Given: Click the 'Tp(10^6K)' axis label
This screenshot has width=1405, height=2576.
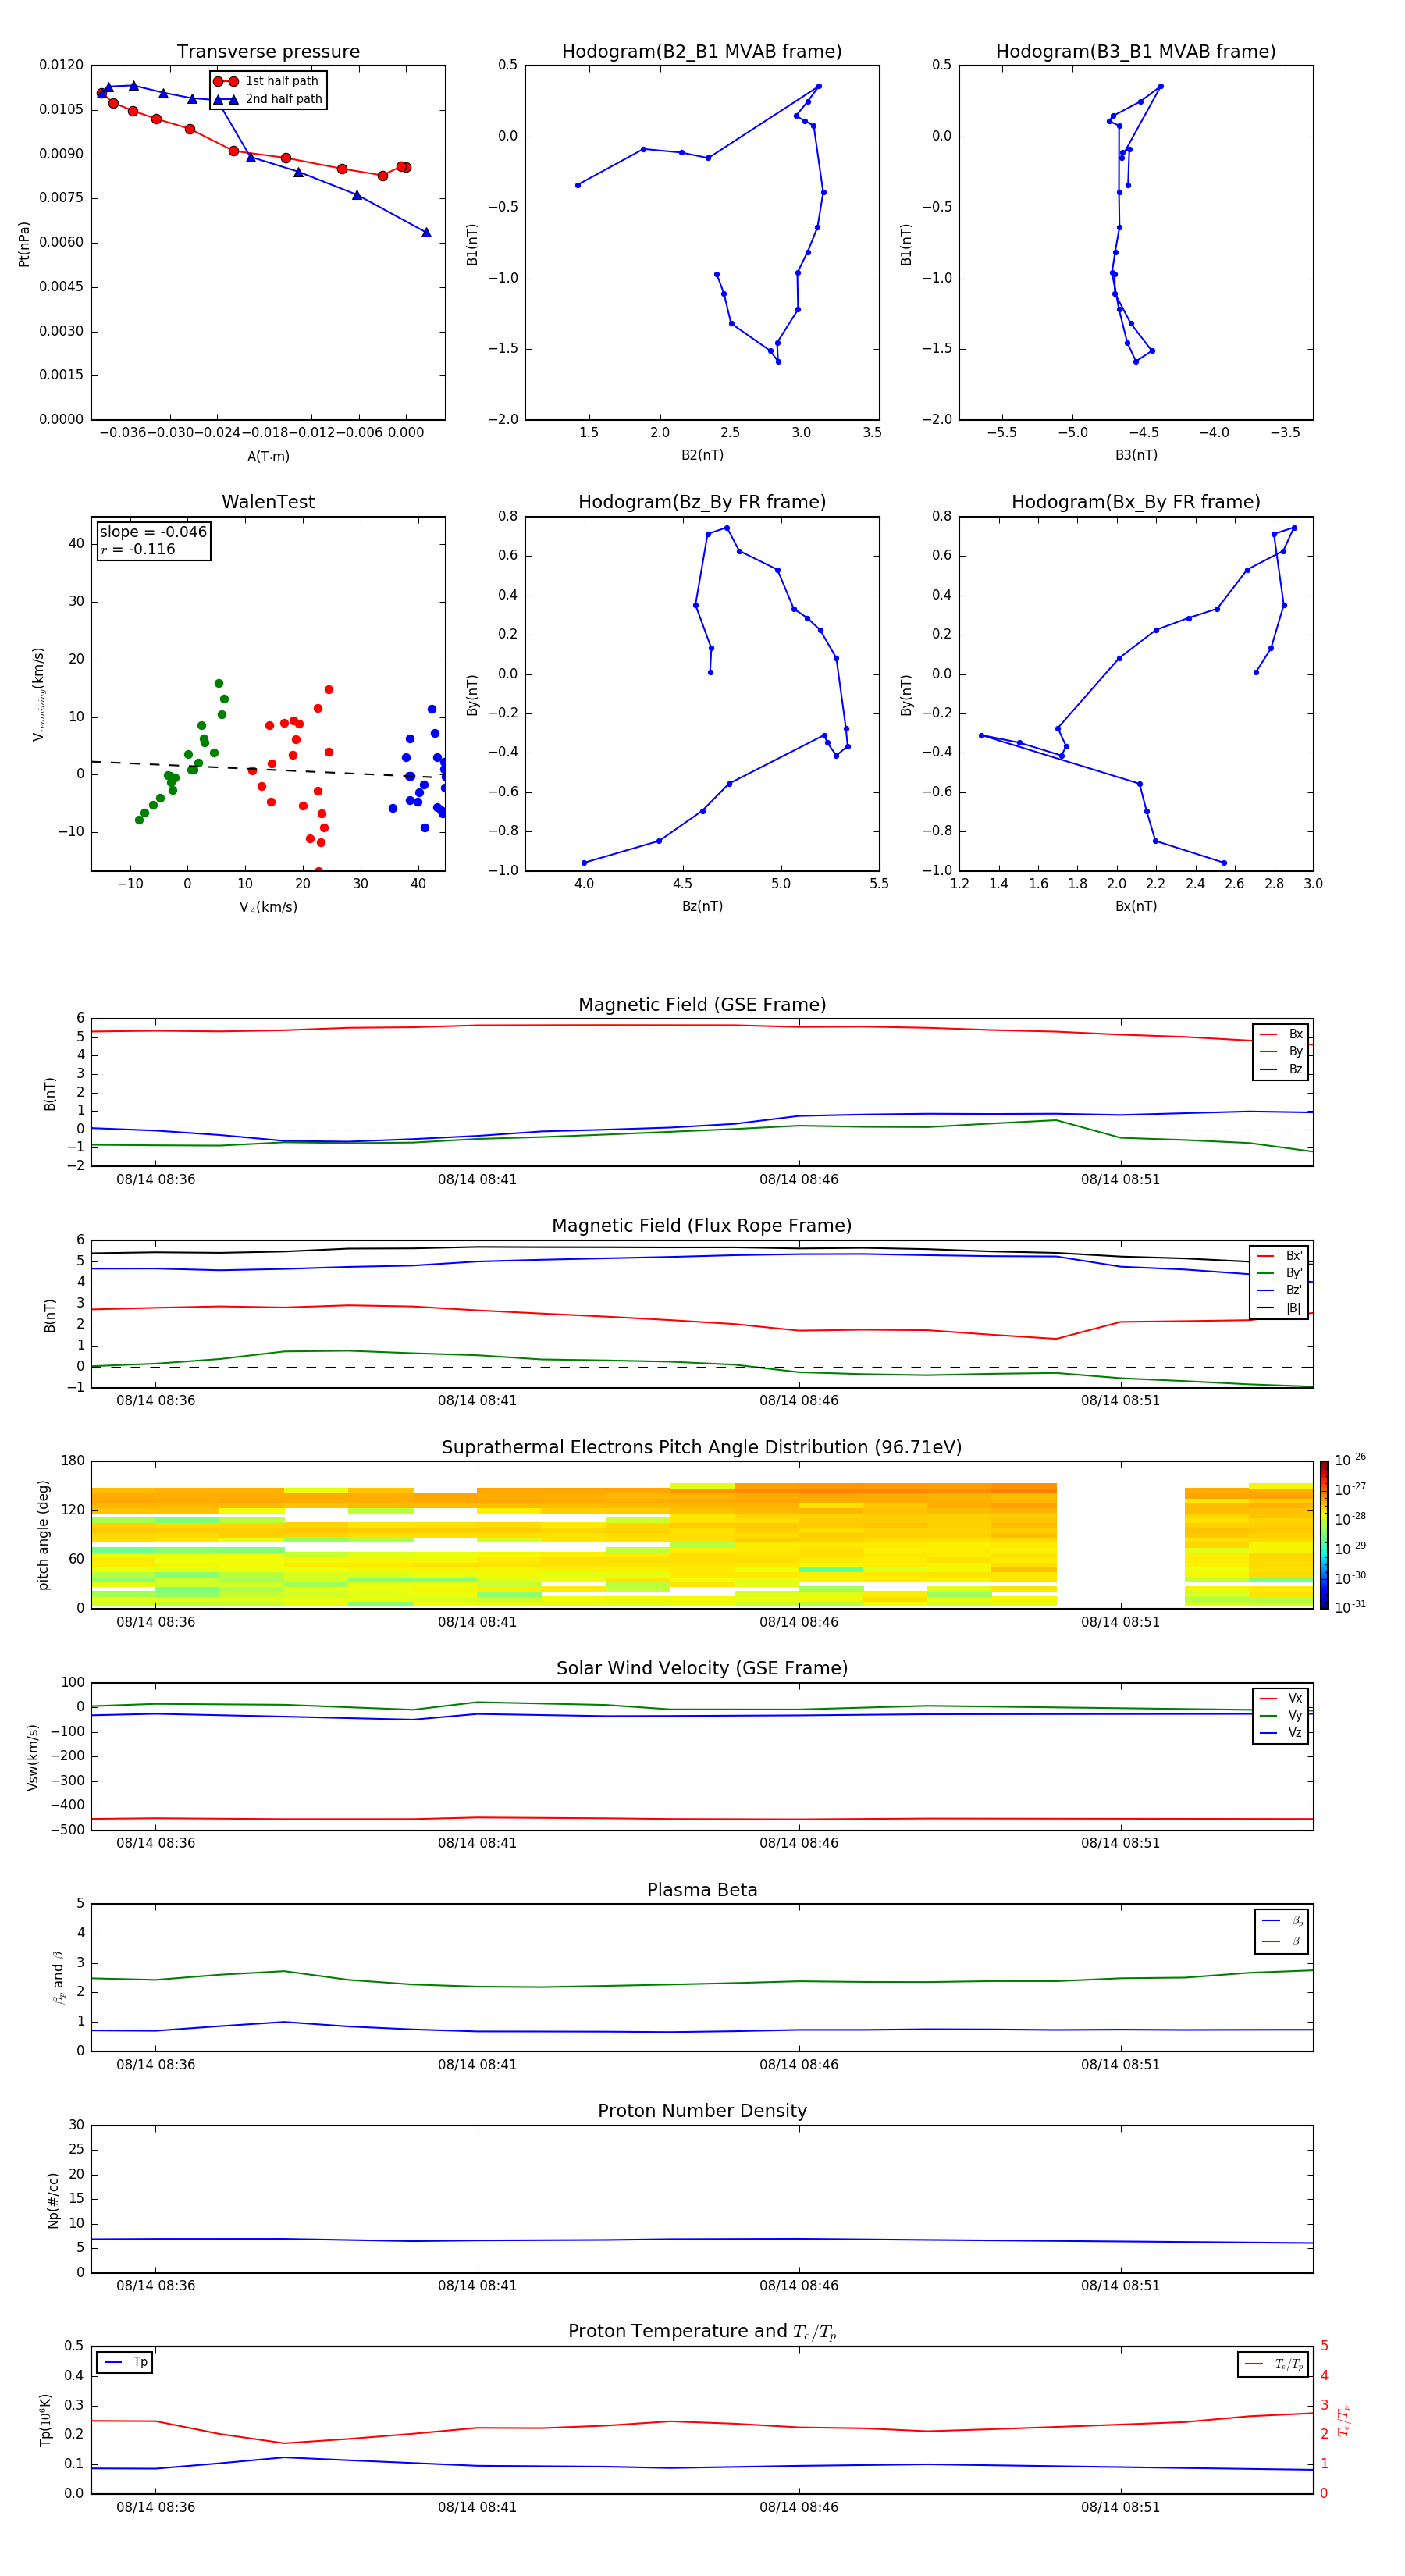Looking at the screenshot, I should coord(45,2420).
